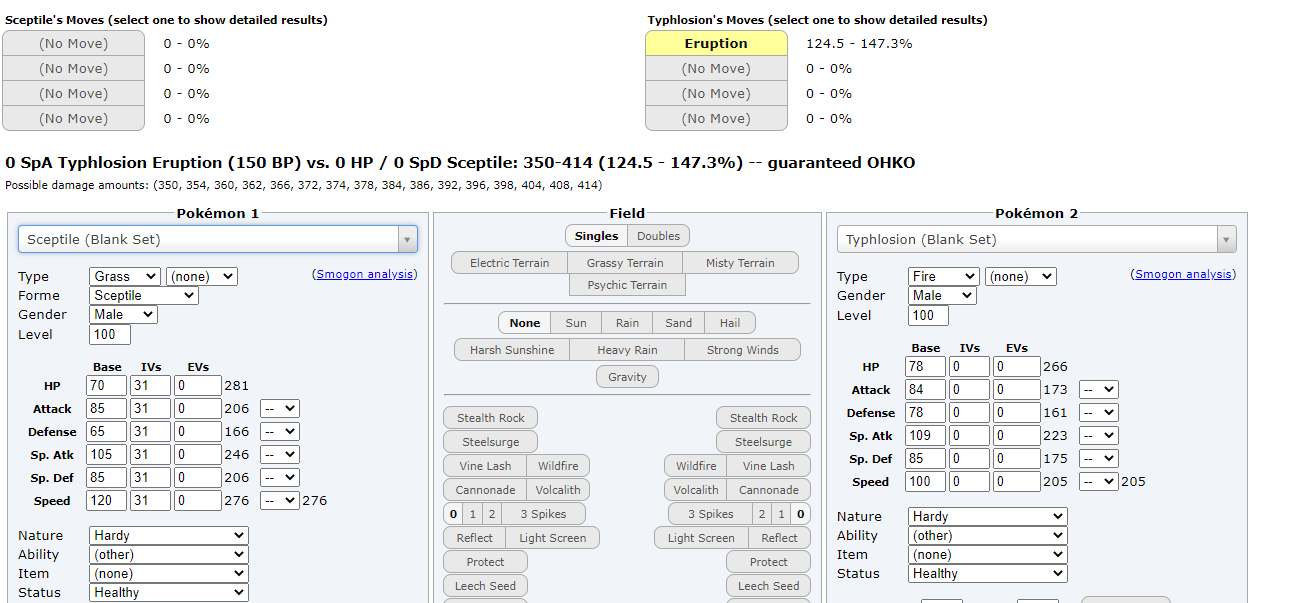Toggle Leech Seed on Typhlosion's side

[x=769, y=586]
